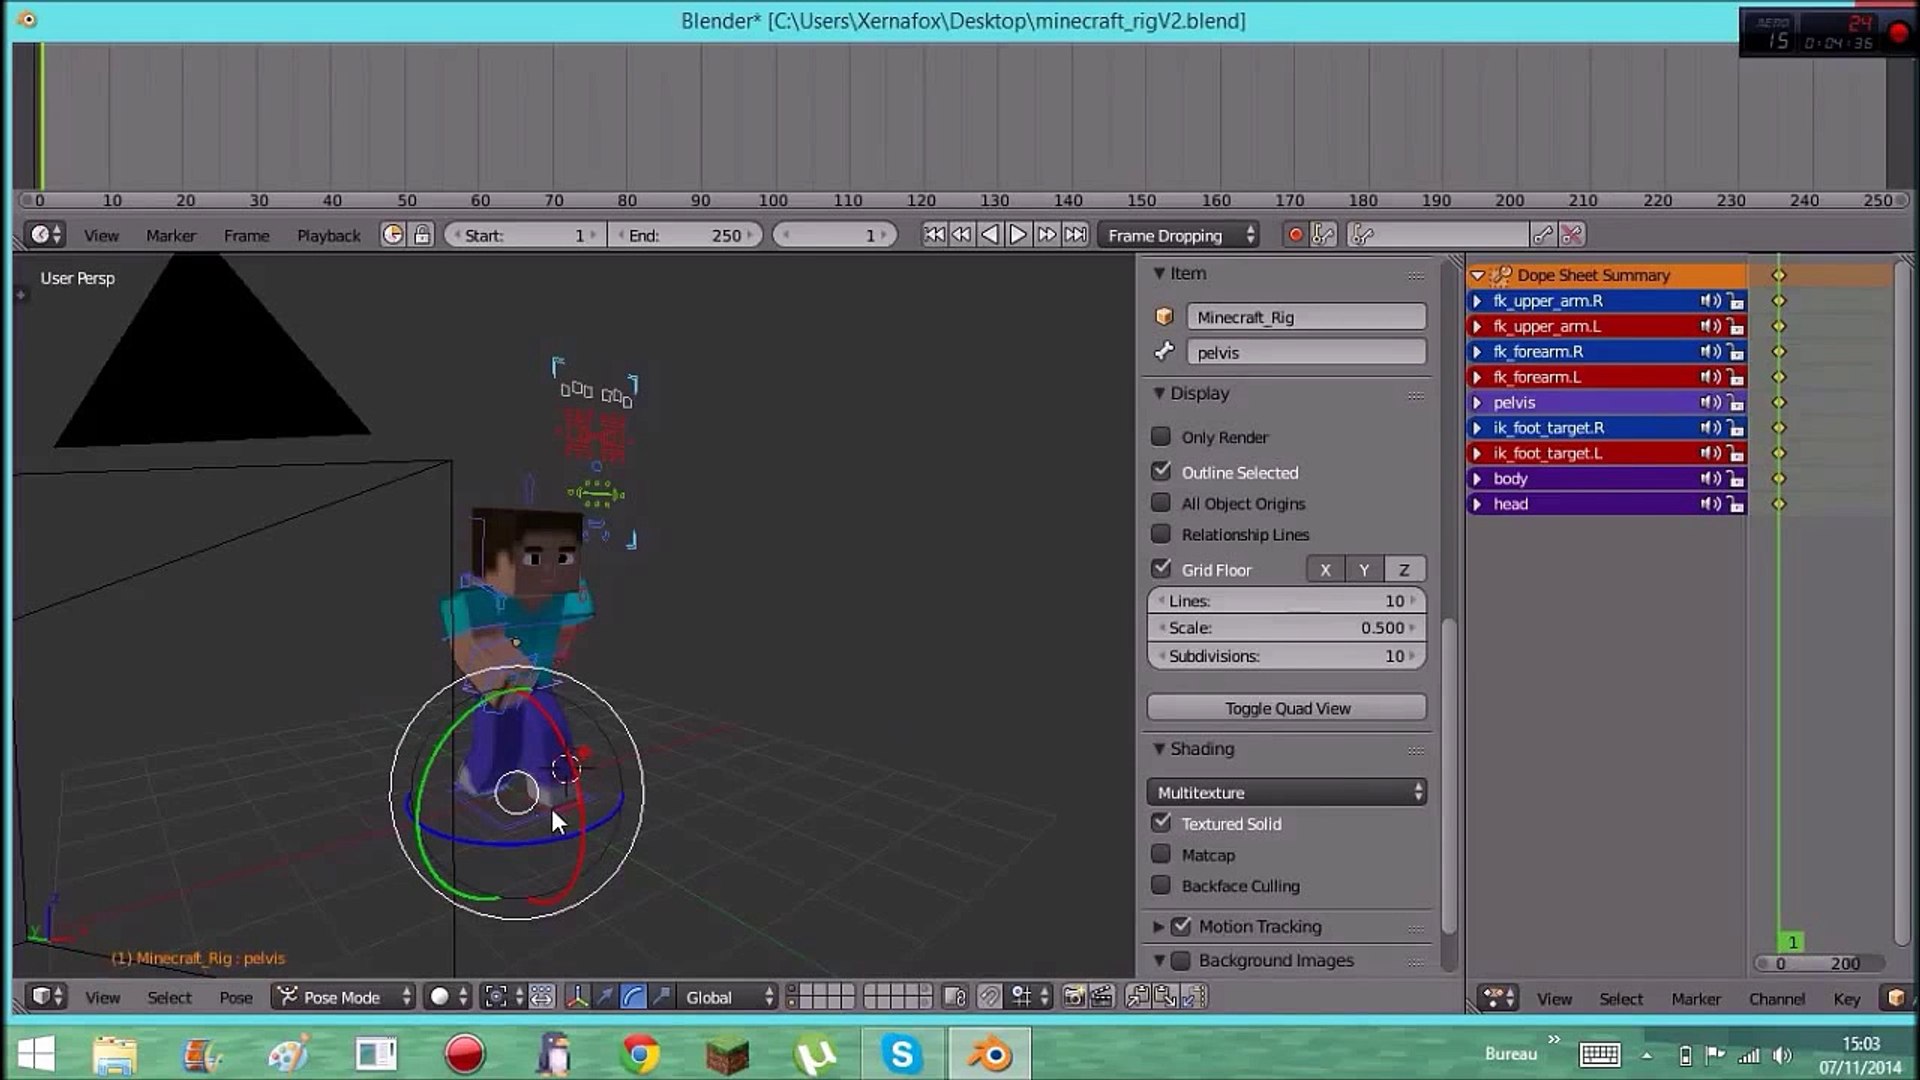Select the Rotate manipulator icon
Screen dimensions: 1920x1080
pos(632,997)
